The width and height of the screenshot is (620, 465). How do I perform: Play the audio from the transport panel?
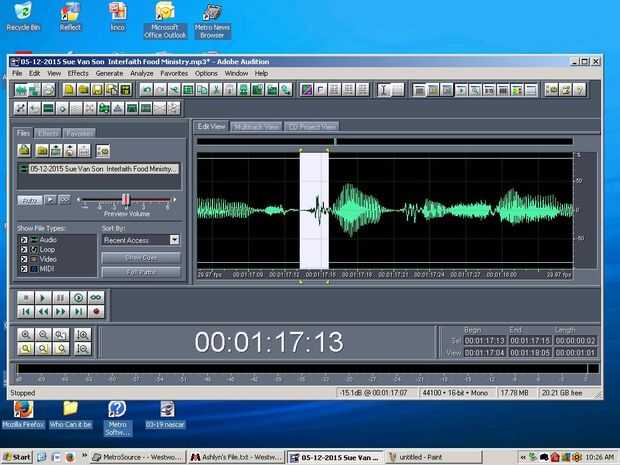[x=43, y=297]
